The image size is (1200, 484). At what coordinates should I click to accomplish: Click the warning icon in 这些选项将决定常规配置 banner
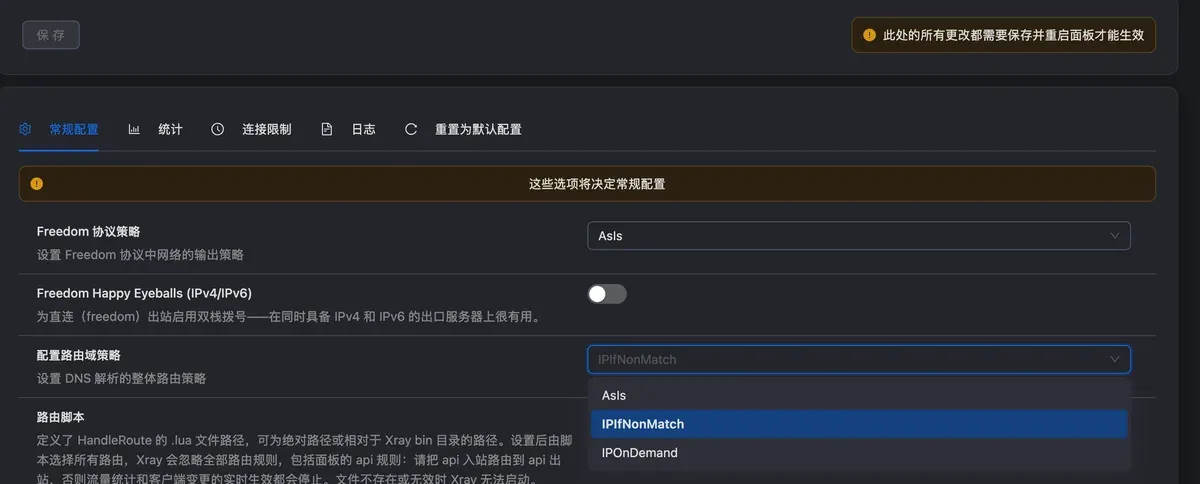pos(37,184)
